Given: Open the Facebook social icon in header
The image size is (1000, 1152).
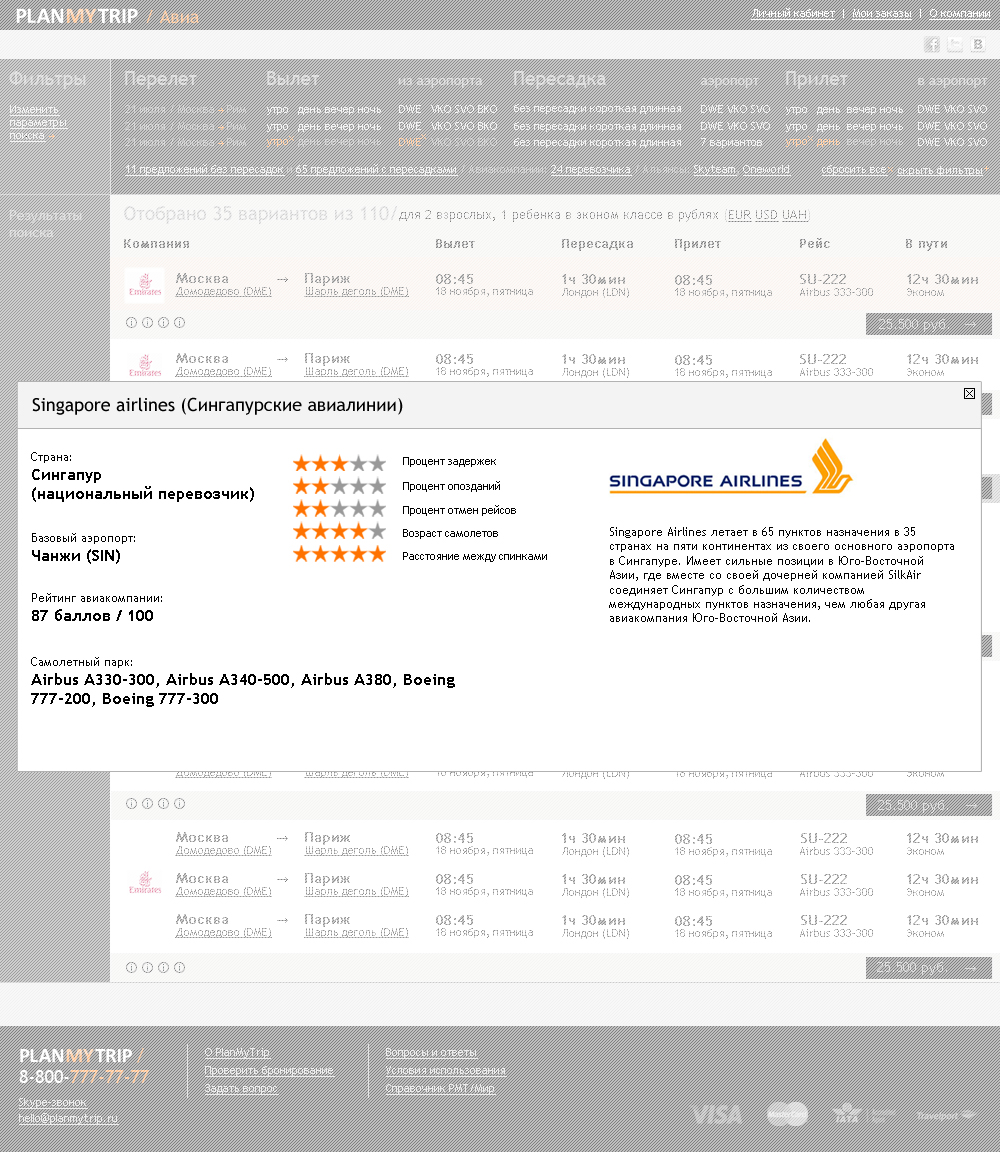Looking at the screenshot, I should click(x=932, y=44).
